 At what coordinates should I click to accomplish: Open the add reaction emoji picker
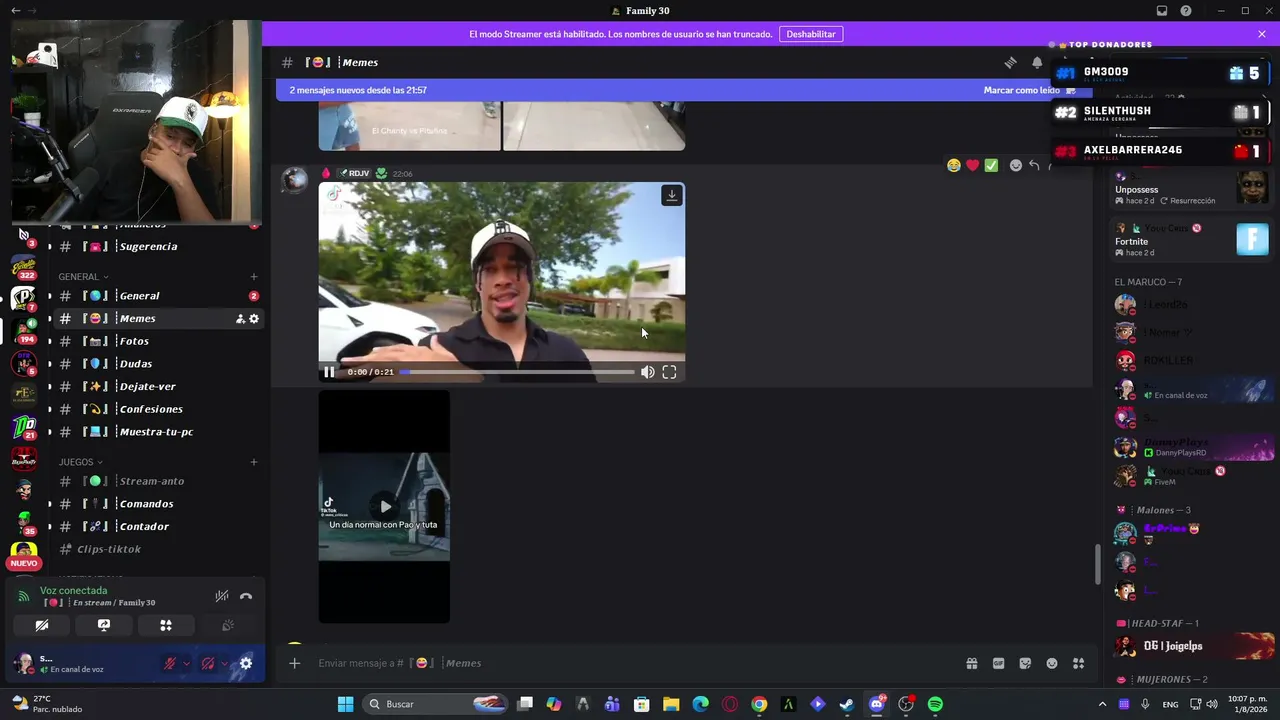(1016, 165)
